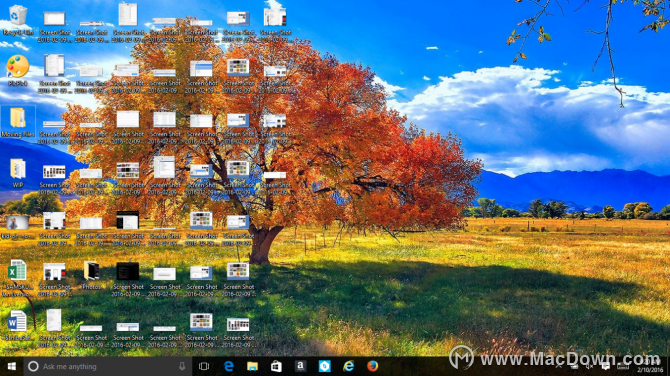
Task: Click the Cortana microphone icon
Action: click(182, 366)
